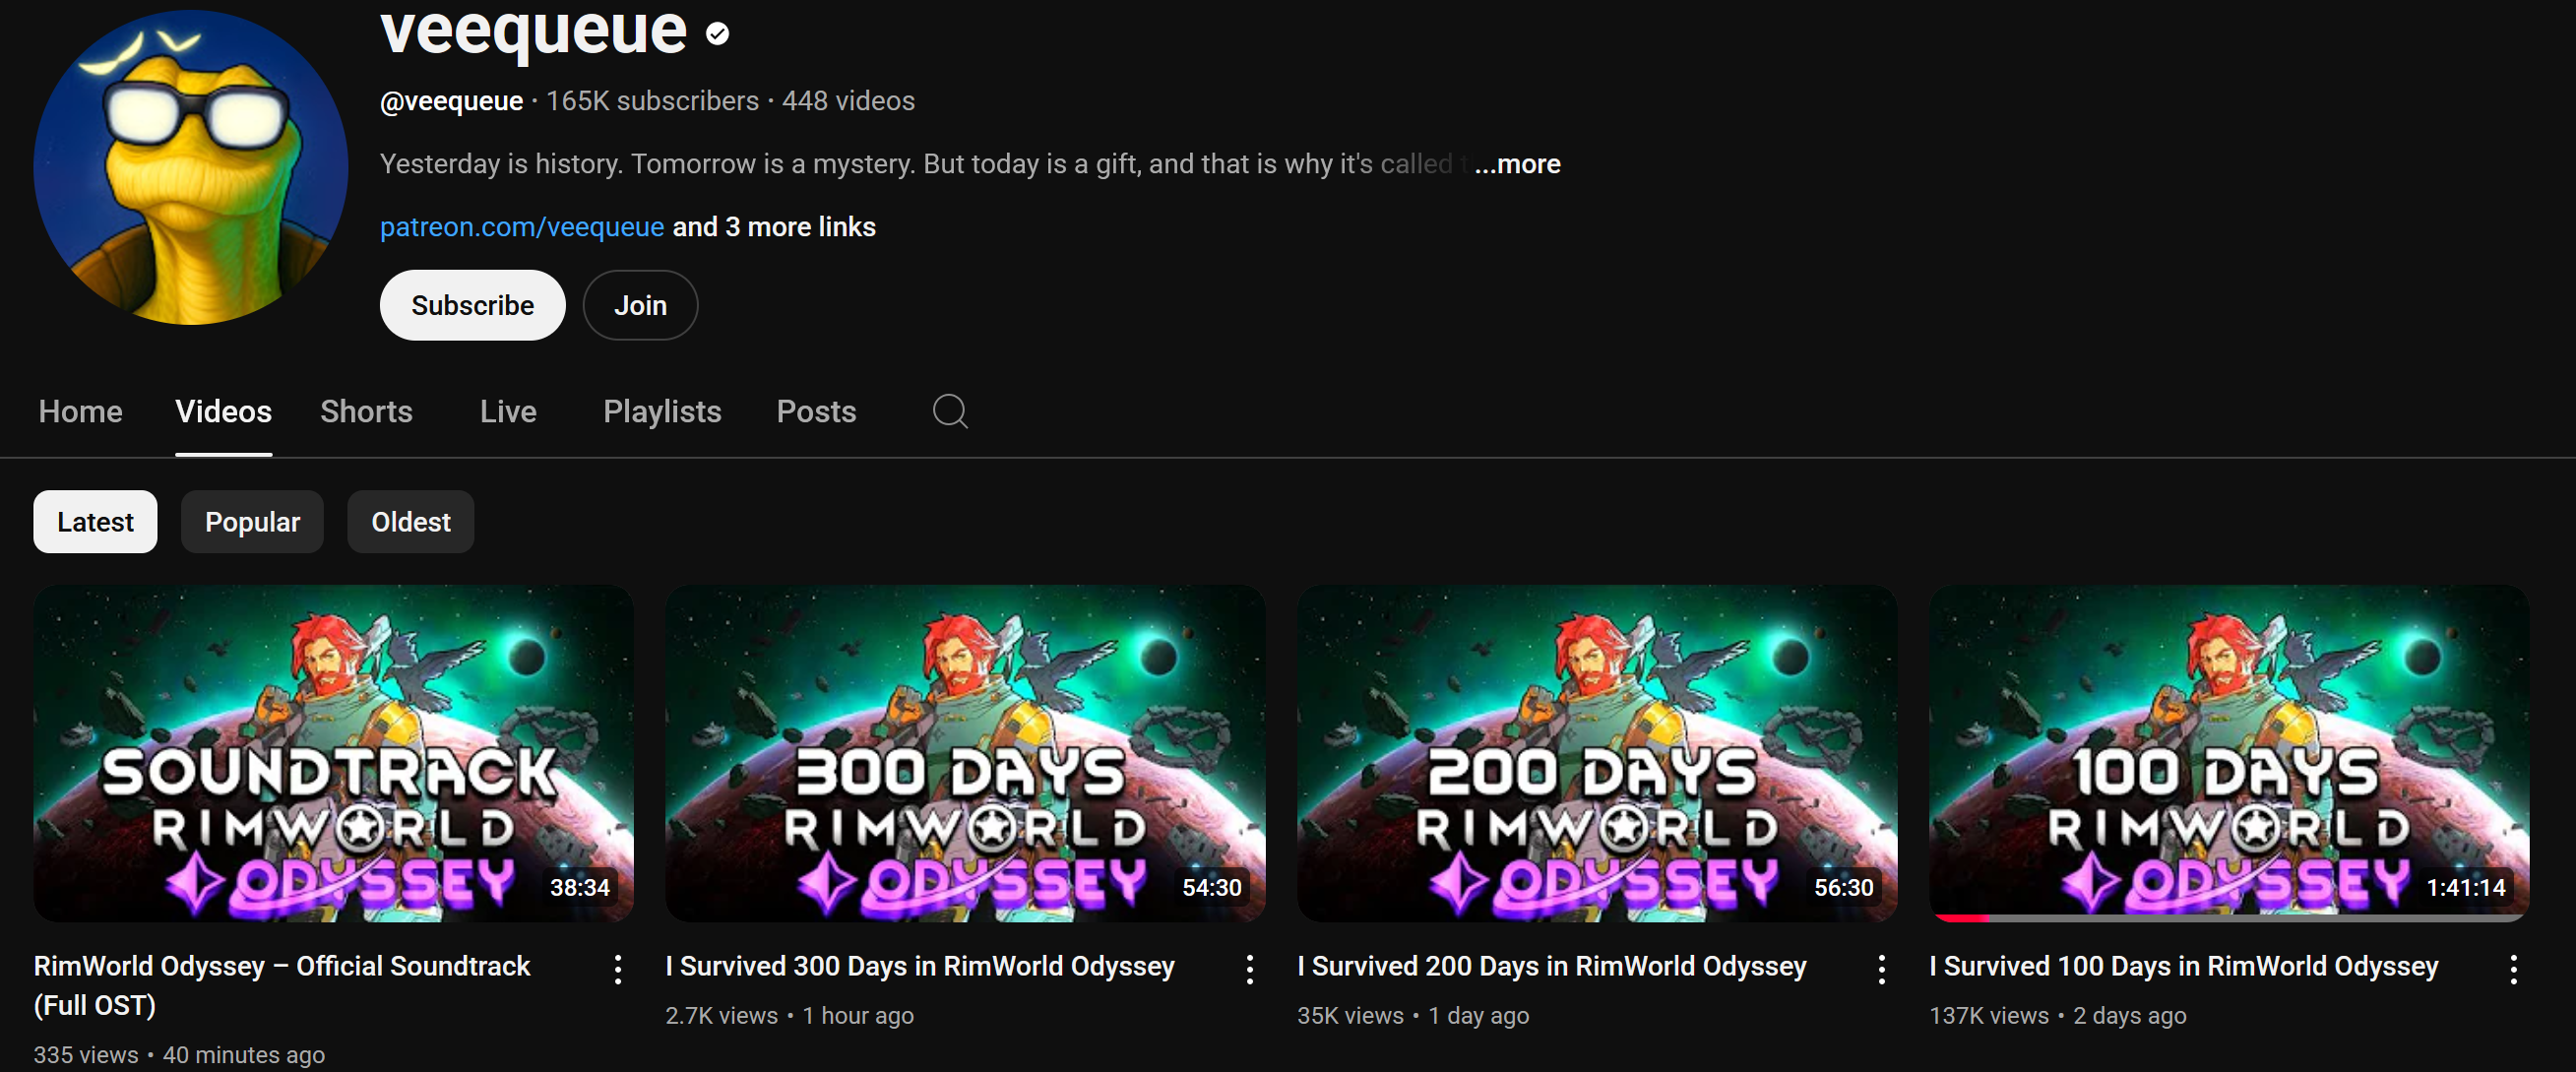Open the 200 Days RimWorld Odyssey thumbnail
Image resolution: width=2576 pixels, height=1072 pixels.
(1597, 753)
